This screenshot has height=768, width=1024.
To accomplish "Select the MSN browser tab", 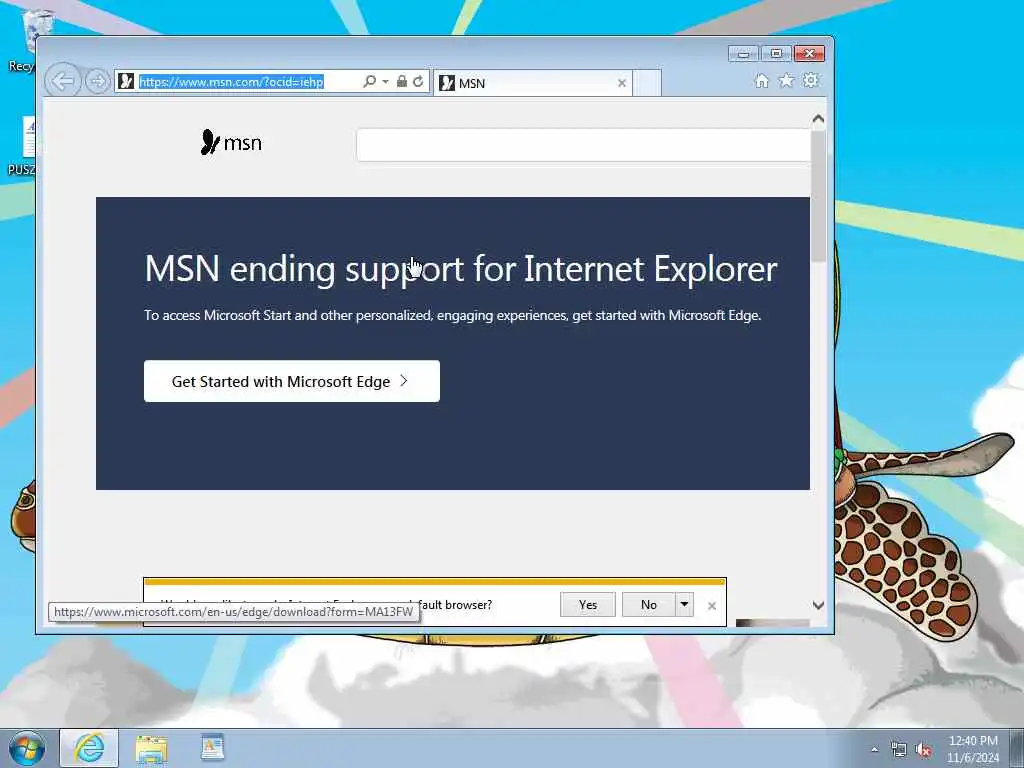I will coord(532,83).
